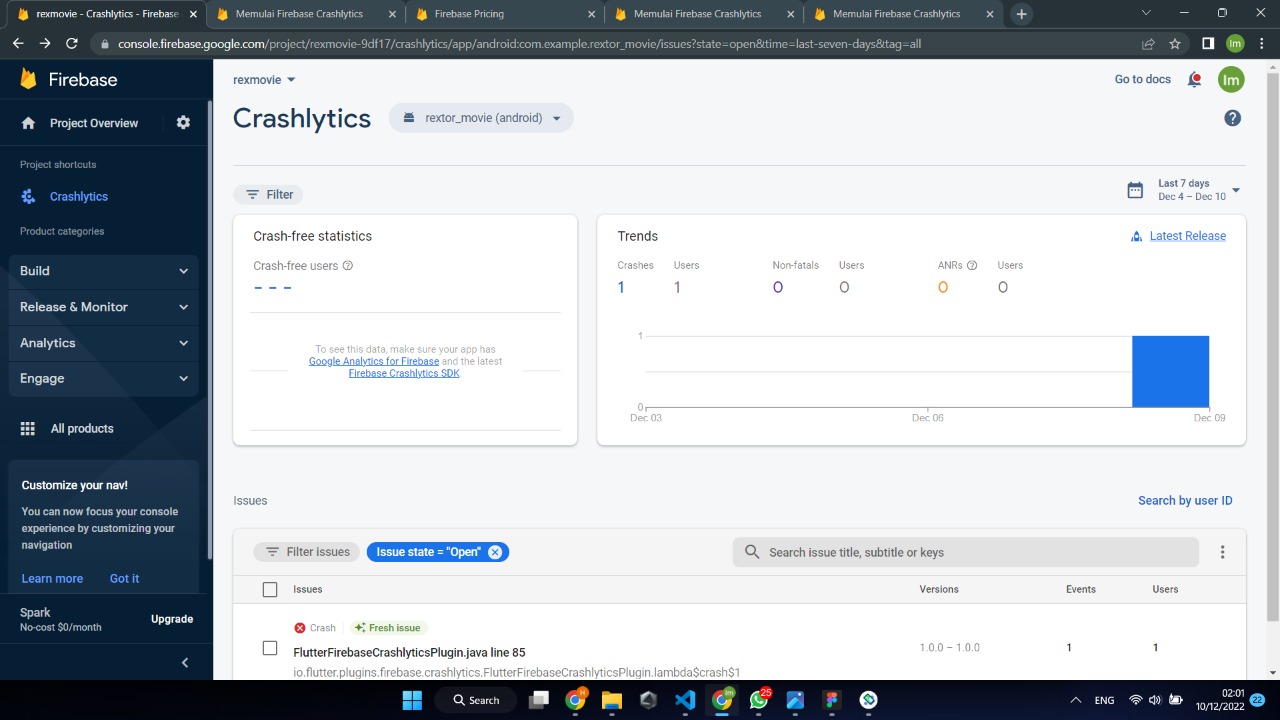Click the calendar icon for date range

(x=1135, y=190)
